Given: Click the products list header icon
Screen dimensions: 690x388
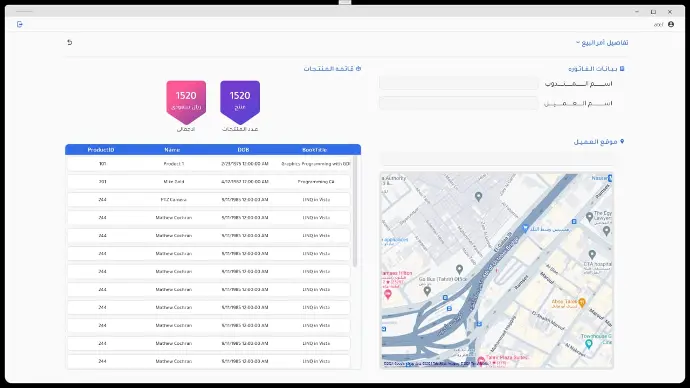Looking at the screenshot, I should click(358, 69).
